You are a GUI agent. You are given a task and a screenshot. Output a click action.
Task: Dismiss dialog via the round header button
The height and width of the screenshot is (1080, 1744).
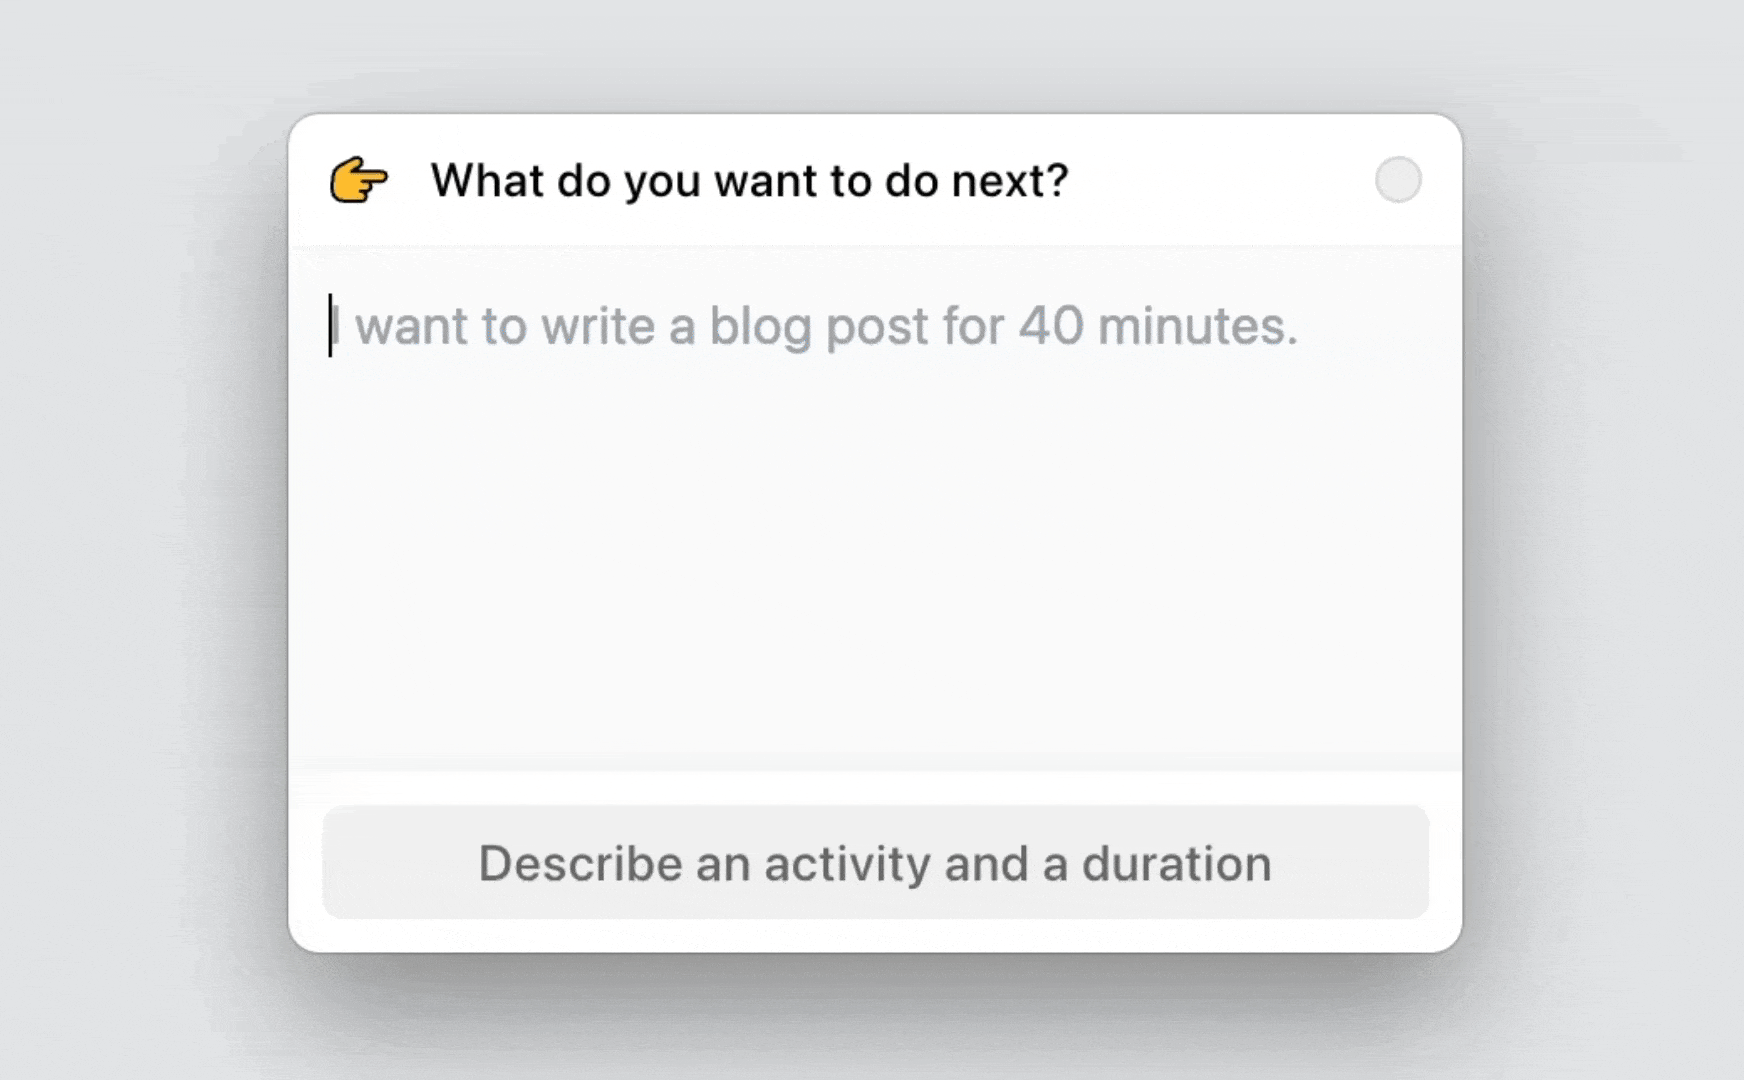[1397, 180]
